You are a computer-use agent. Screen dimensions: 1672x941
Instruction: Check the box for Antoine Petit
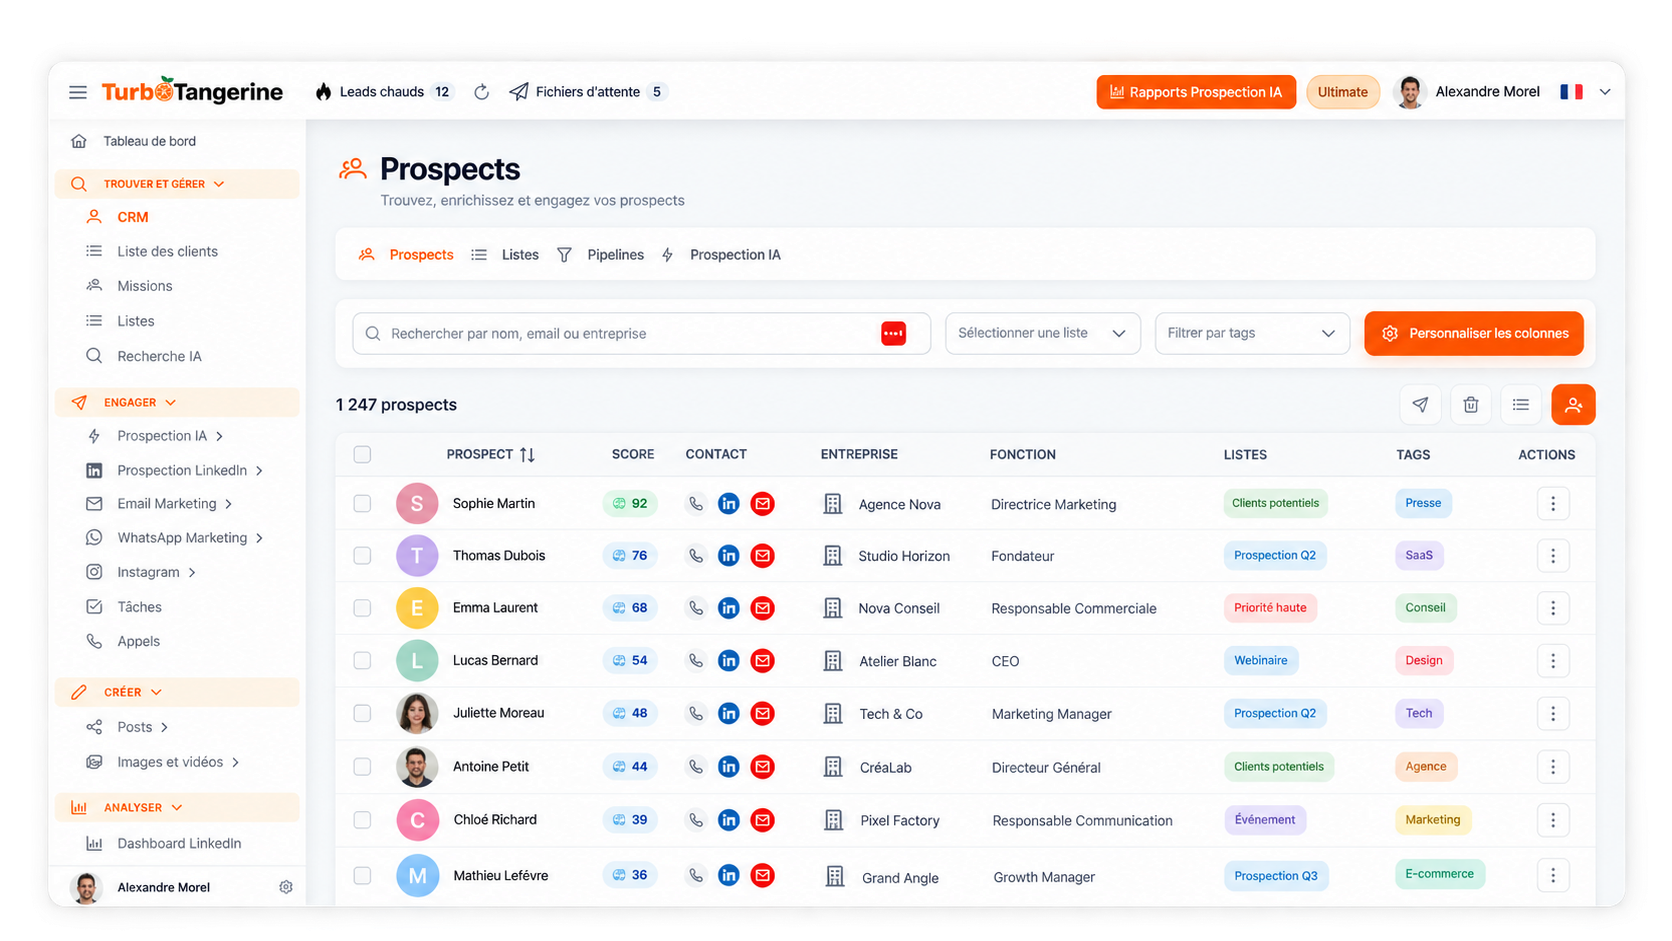(x=362, y=767)
